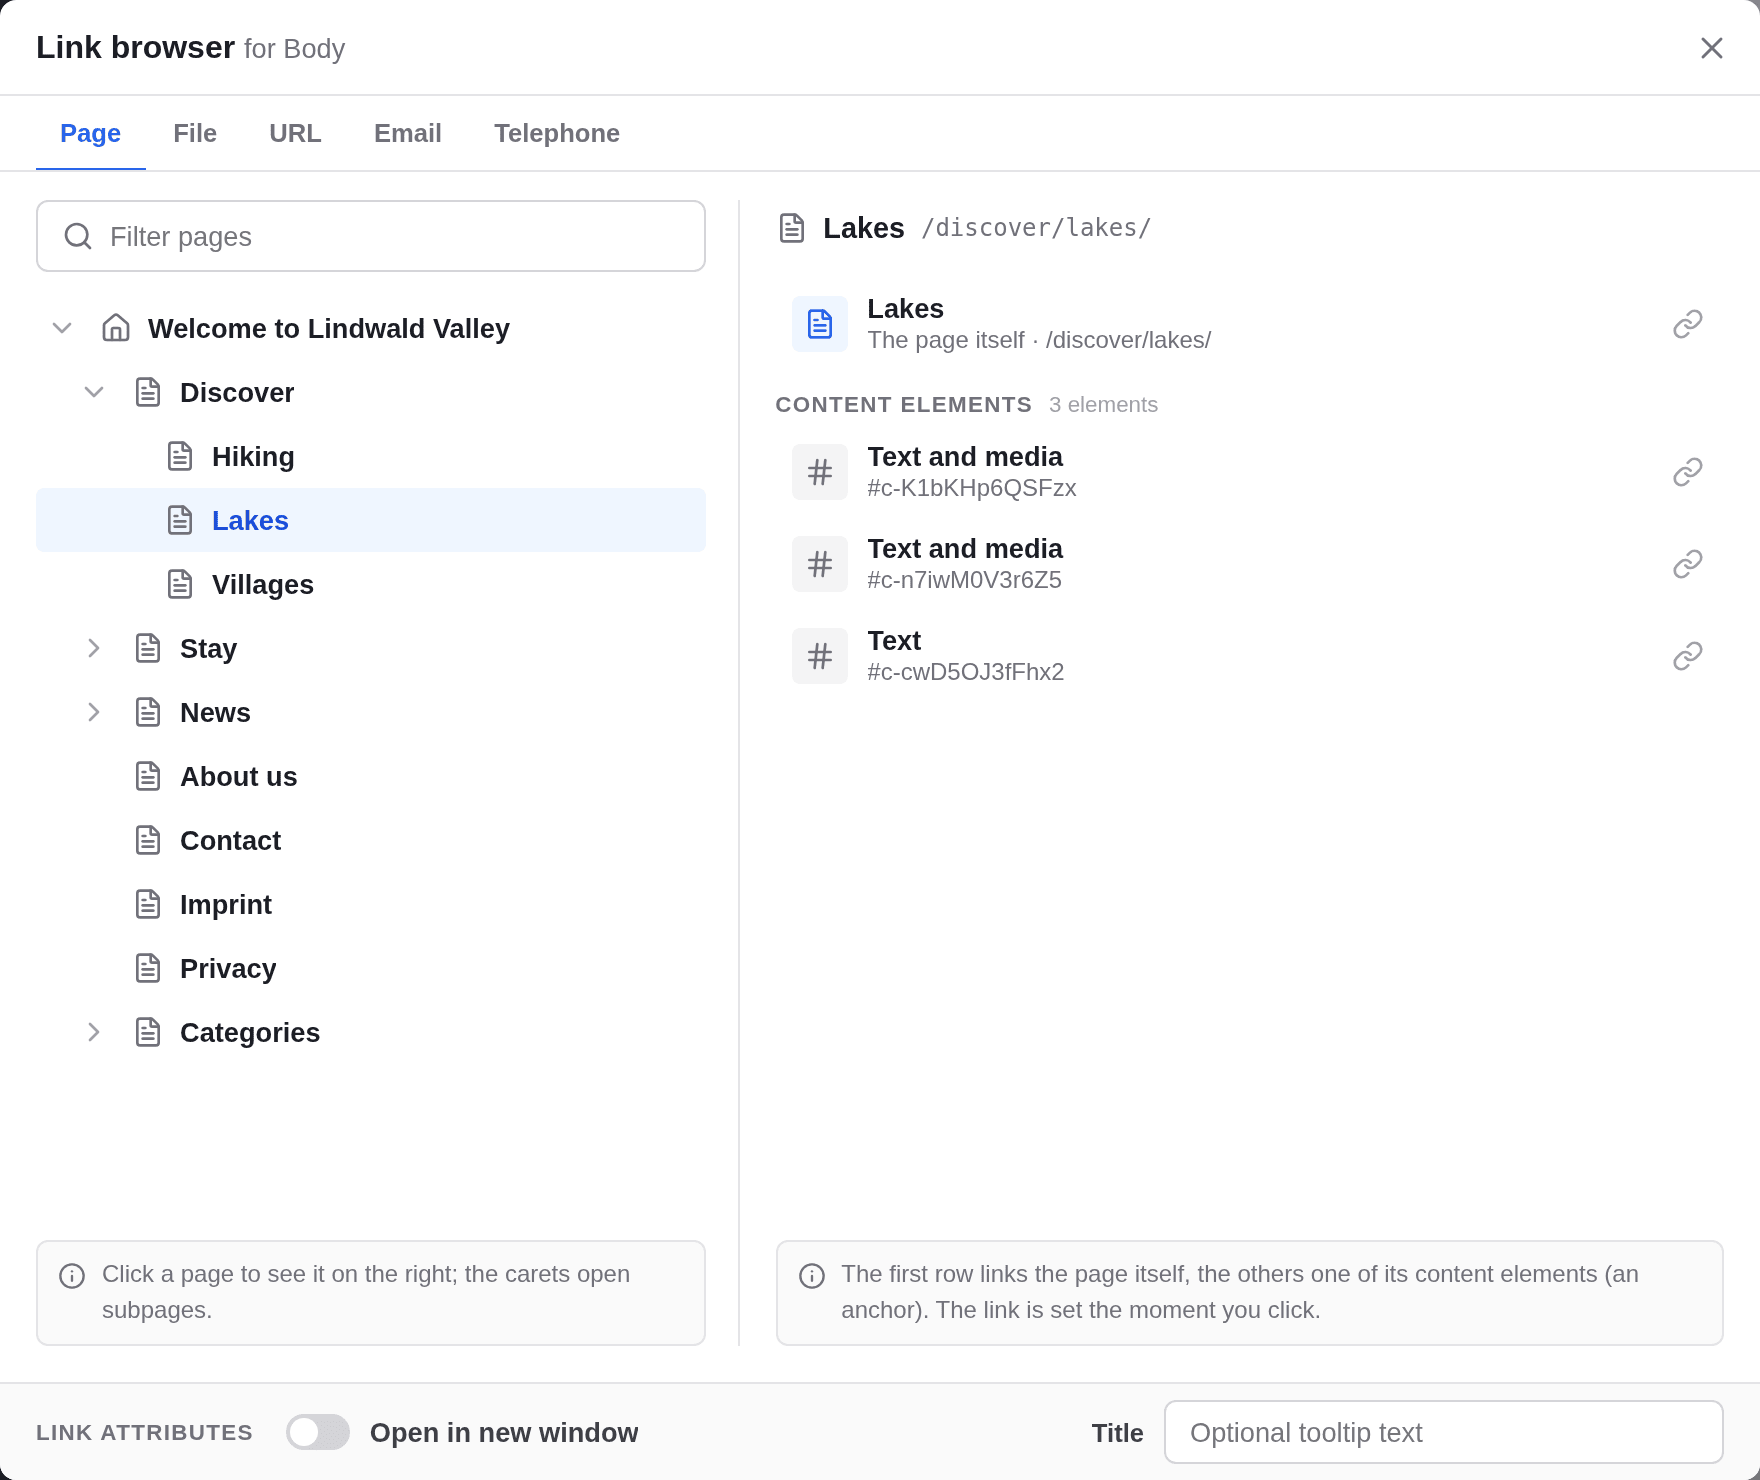Screen dimensions: 1760x1480
Task: Link to the 'Text' content element
Action: (1249, 656)
